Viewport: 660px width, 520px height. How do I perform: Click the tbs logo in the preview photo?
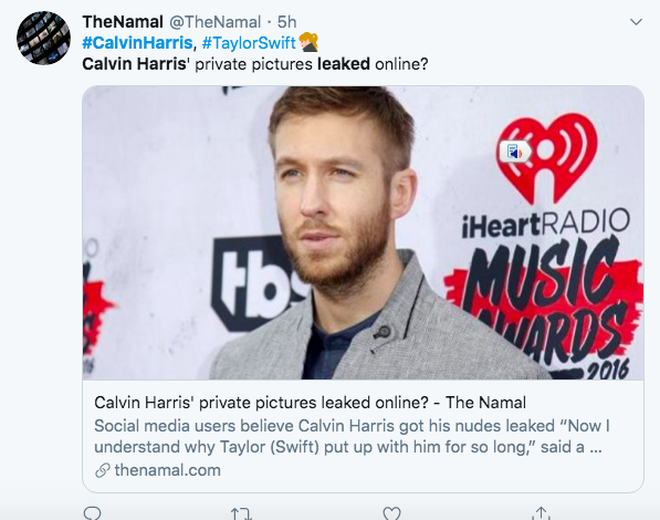(258, 282)
